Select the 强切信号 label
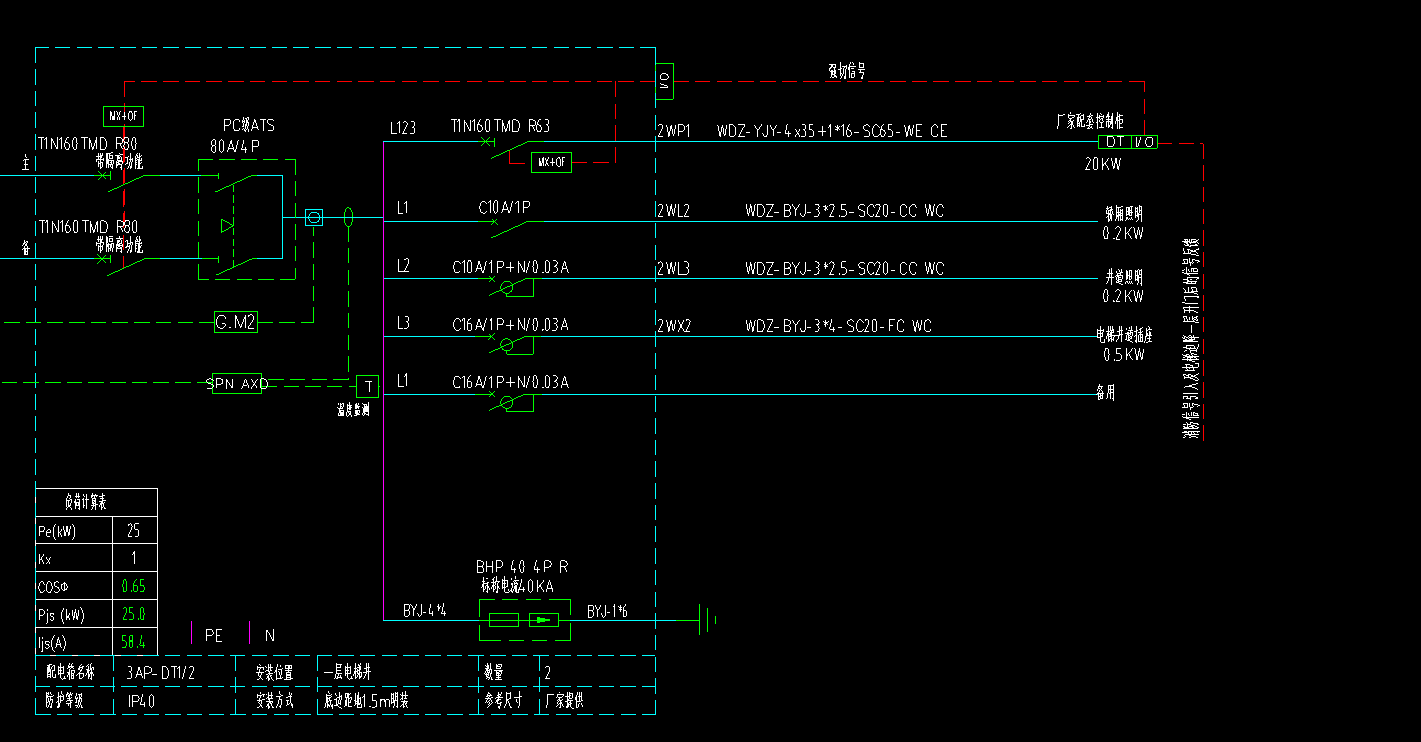The image size is (1421, 742). tap(846, 71)
